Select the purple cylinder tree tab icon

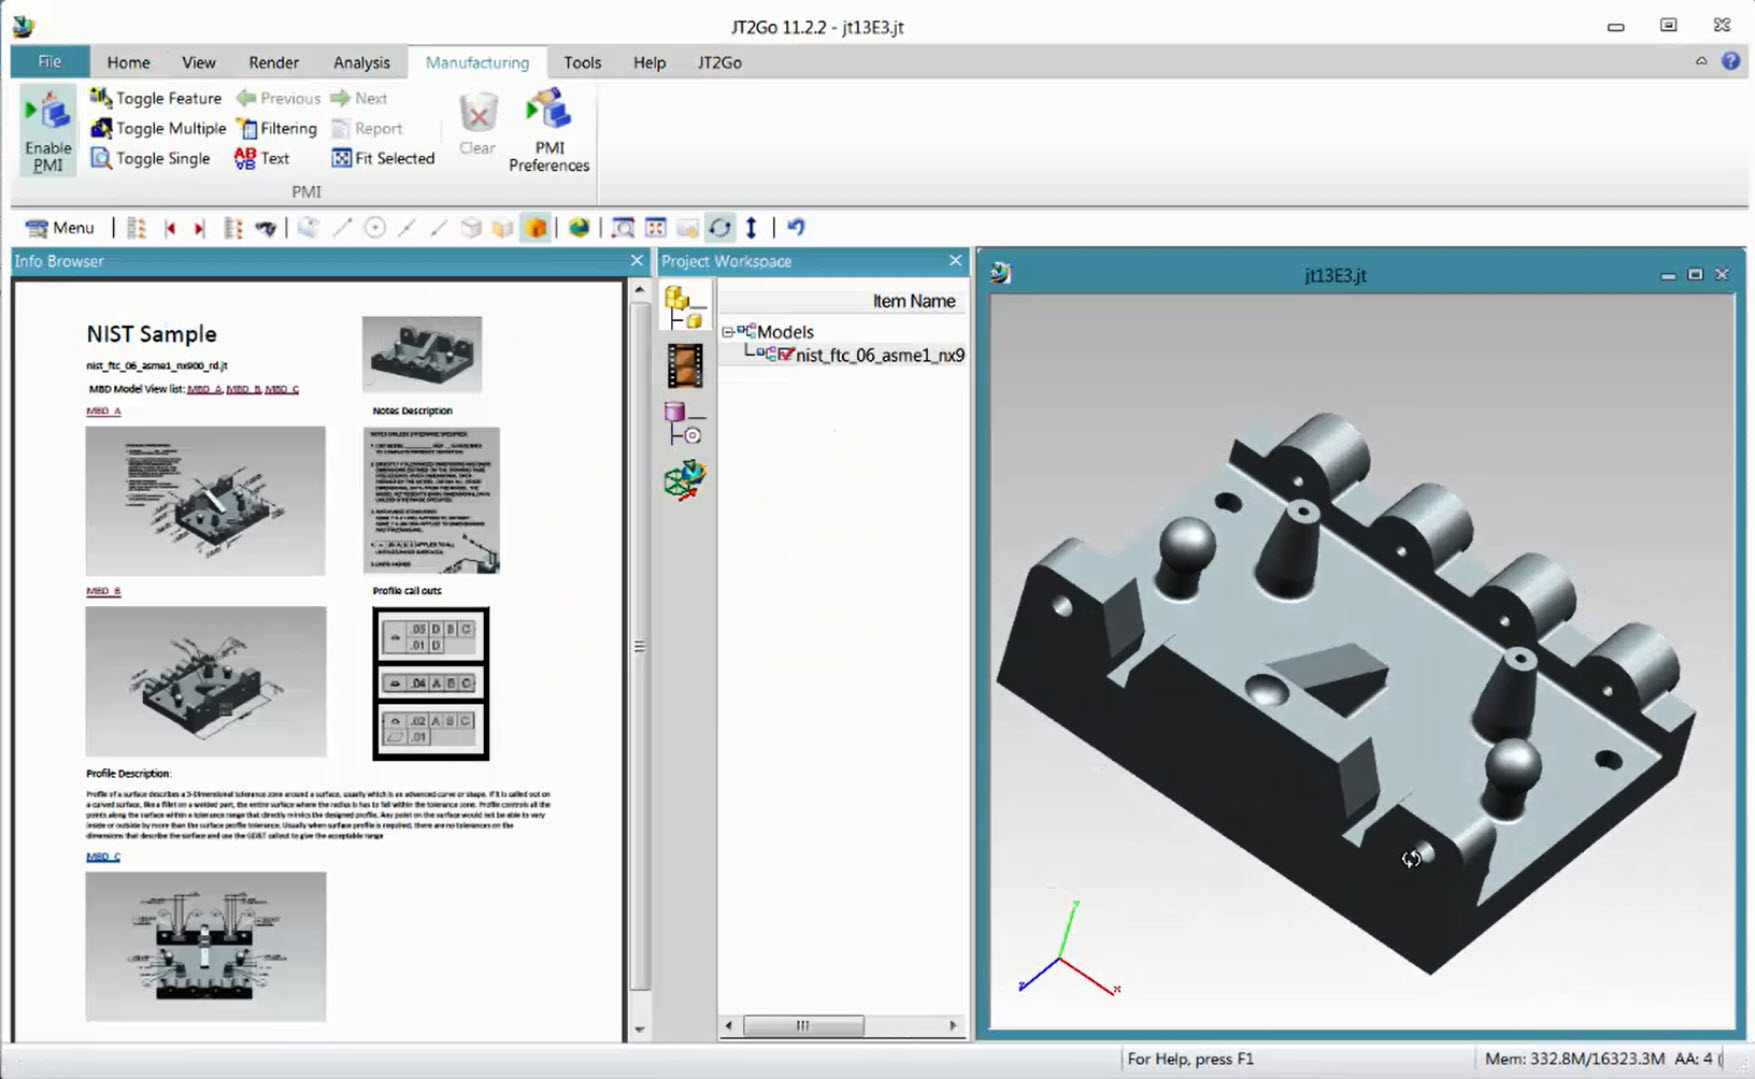click(685, 422)
